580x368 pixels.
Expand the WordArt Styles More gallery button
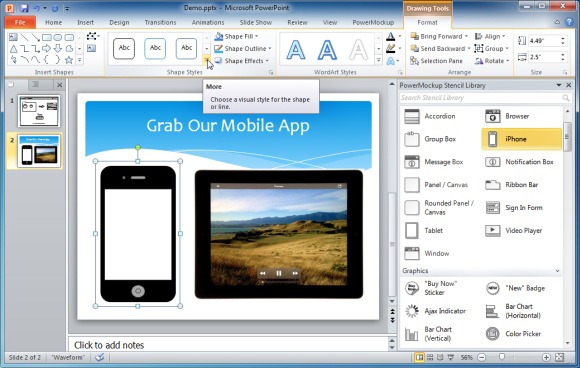378,60
